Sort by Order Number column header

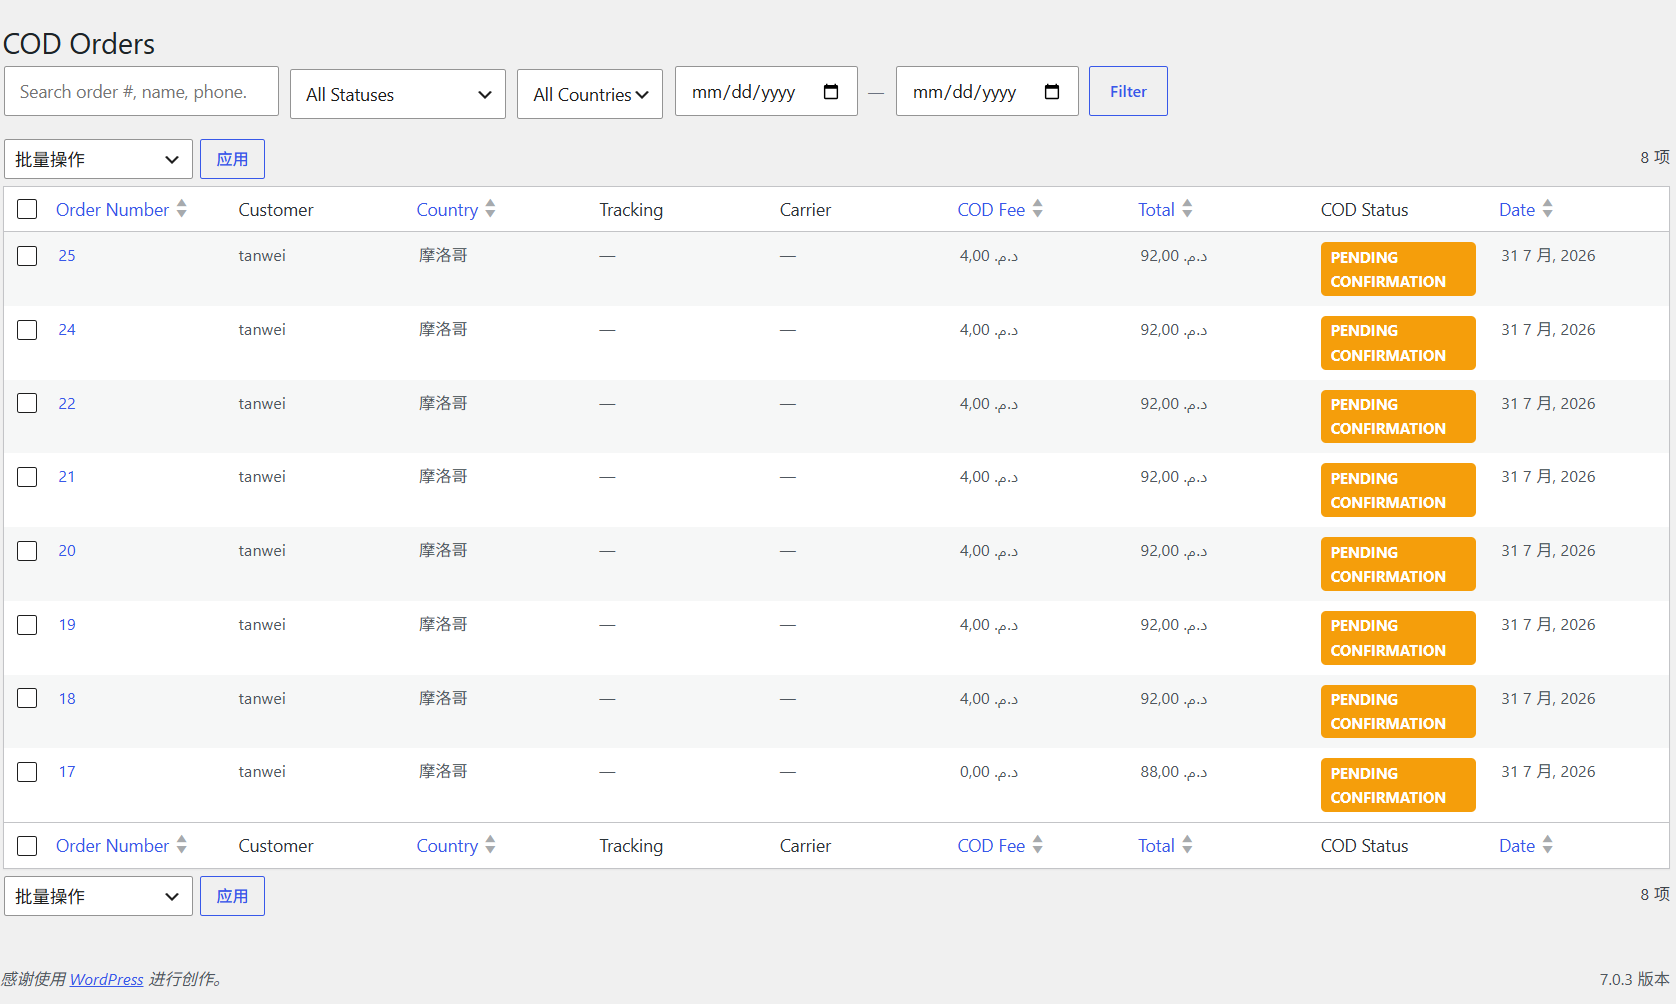coord(112,209)
